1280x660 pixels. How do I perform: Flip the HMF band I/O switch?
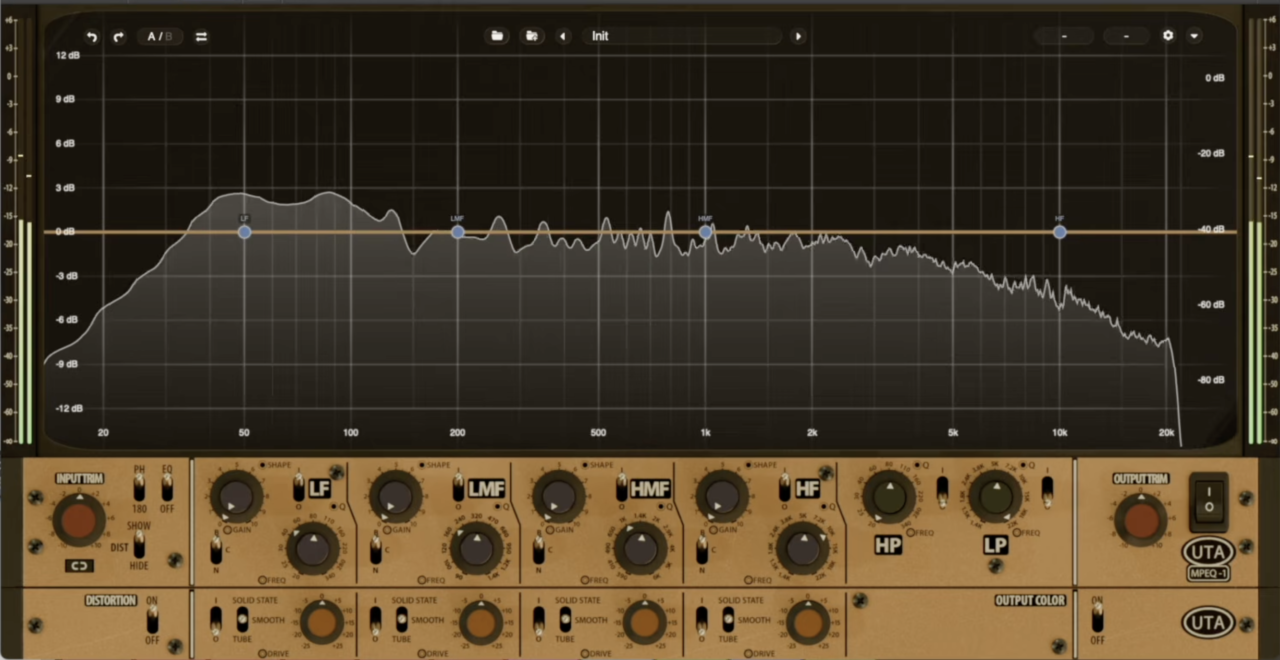[622, 488]
